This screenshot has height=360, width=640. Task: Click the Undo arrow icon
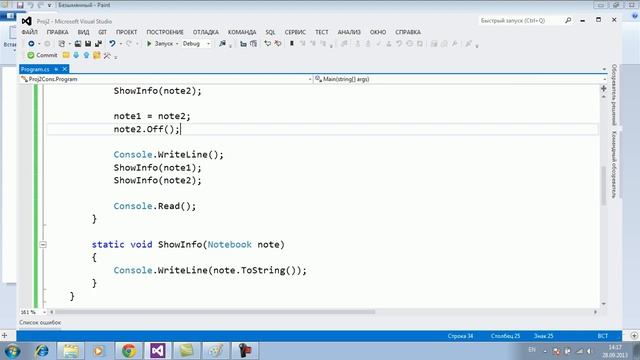(112, 44)
